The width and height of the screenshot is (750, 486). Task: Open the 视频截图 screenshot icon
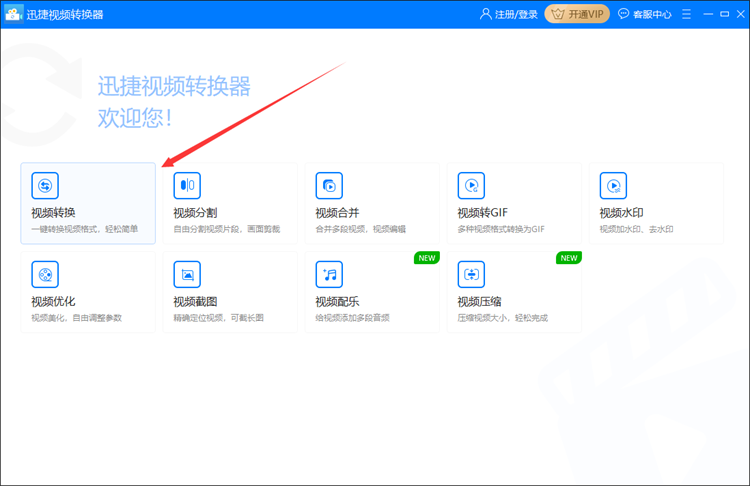coord(187,274)
